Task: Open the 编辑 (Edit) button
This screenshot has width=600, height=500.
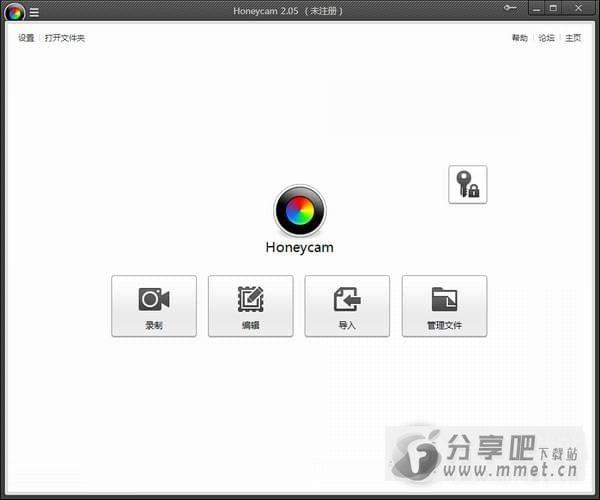Action: [251, 306]
